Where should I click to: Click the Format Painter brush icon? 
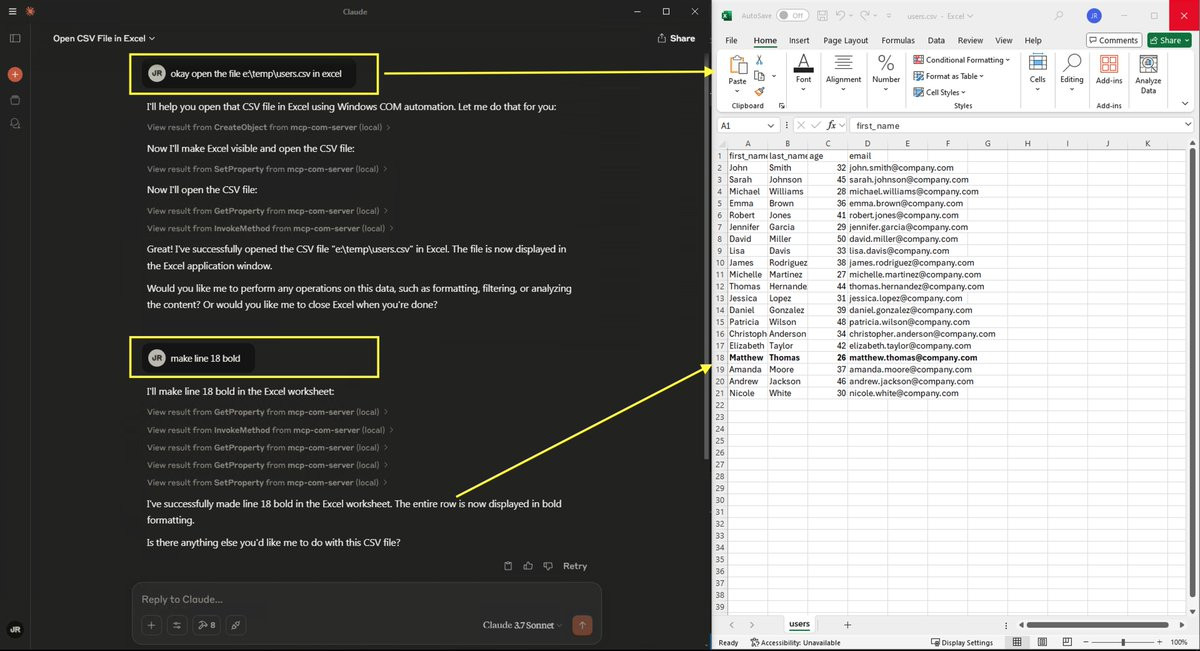coord(759,91)
